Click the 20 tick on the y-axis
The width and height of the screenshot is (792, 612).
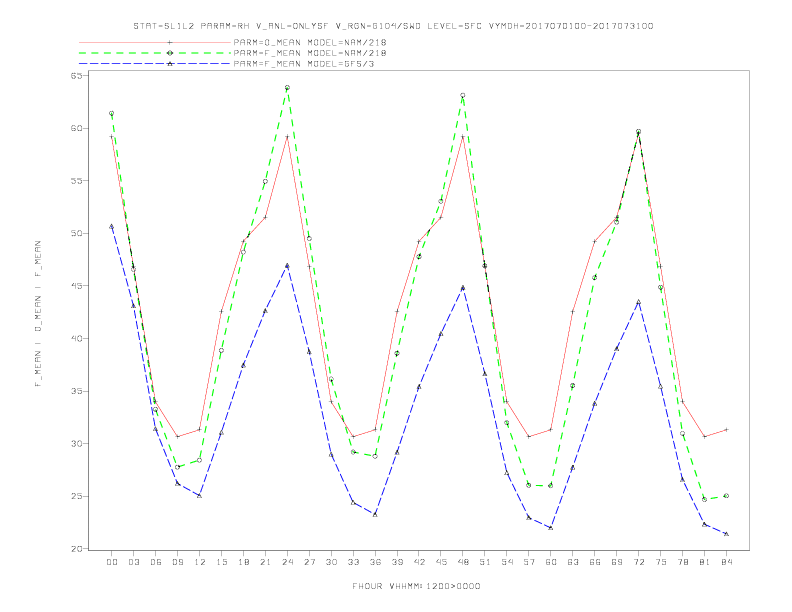77,549
